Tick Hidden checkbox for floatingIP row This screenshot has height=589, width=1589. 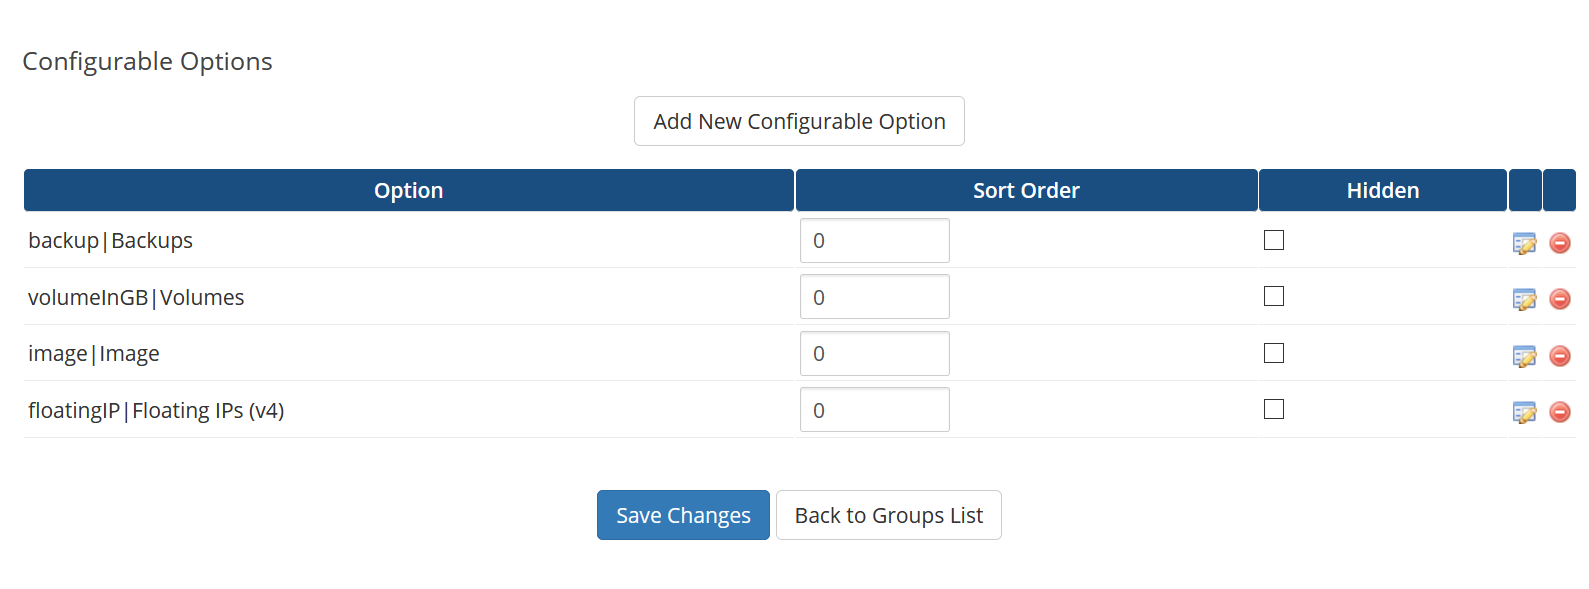coord(1274,409)
